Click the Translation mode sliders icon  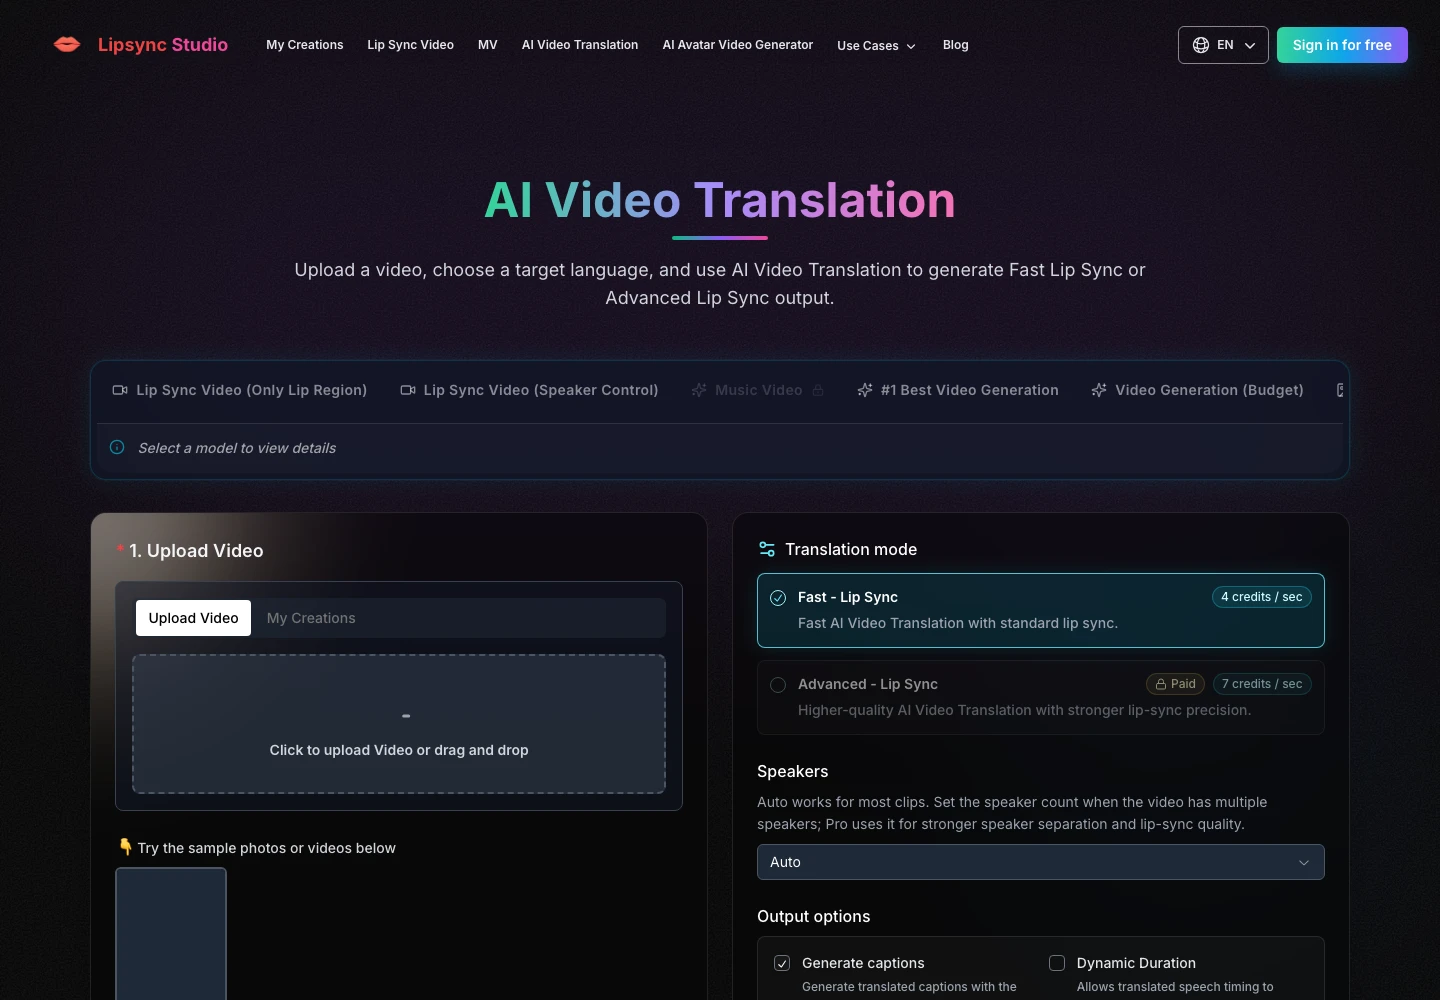tap(767, 549)
